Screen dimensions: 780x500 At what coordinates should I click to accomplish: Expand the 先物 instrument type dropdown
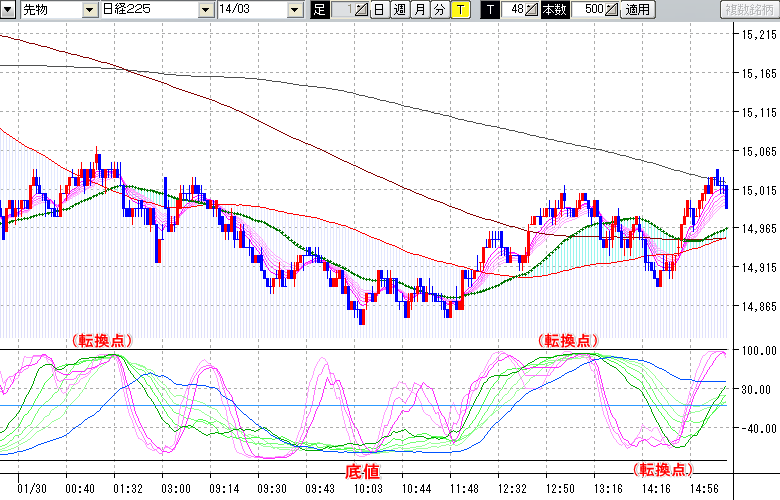tap(90, 10)
